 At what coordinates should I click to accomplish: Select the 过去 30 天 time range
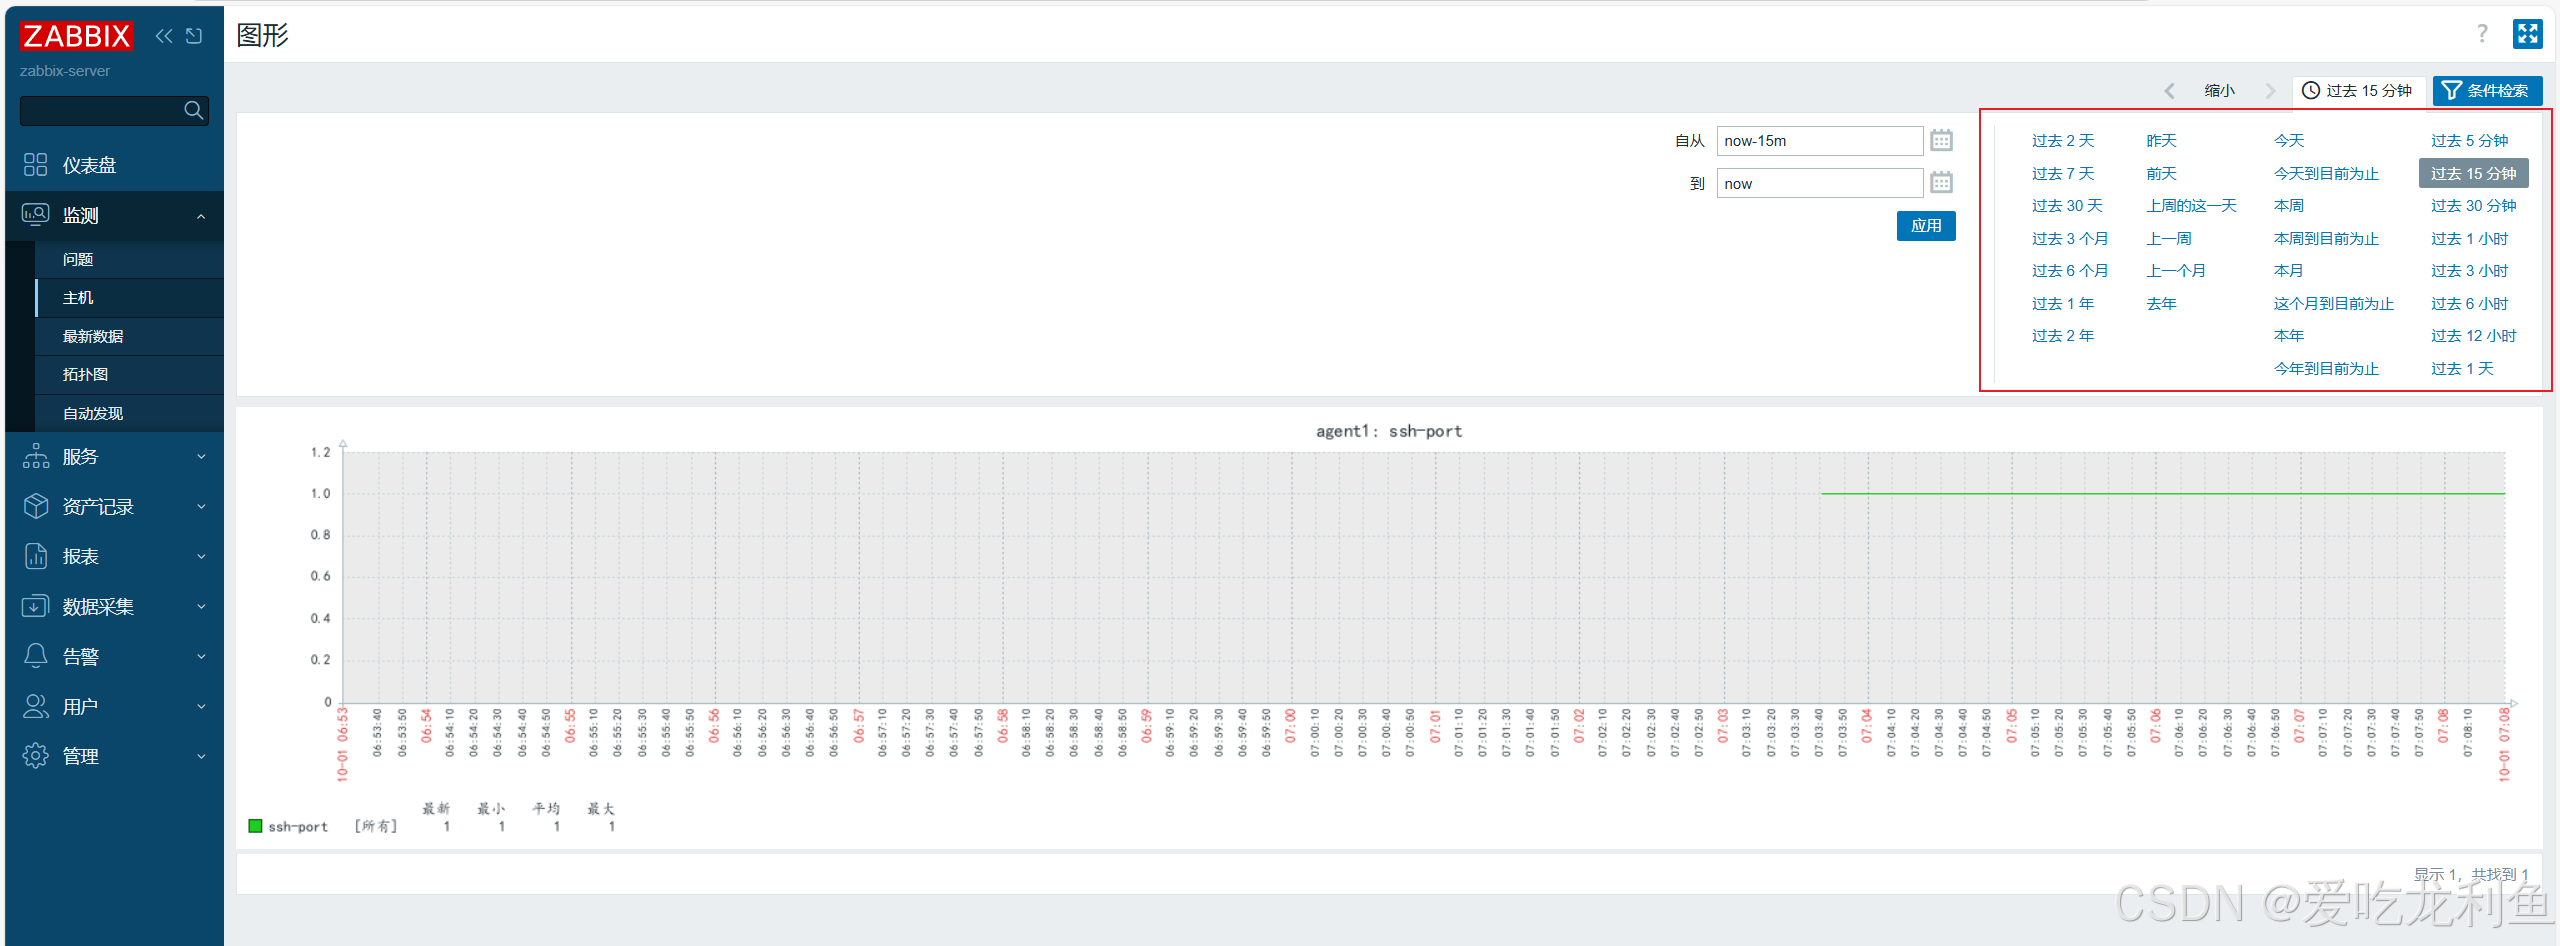(x=2066, y=206)
